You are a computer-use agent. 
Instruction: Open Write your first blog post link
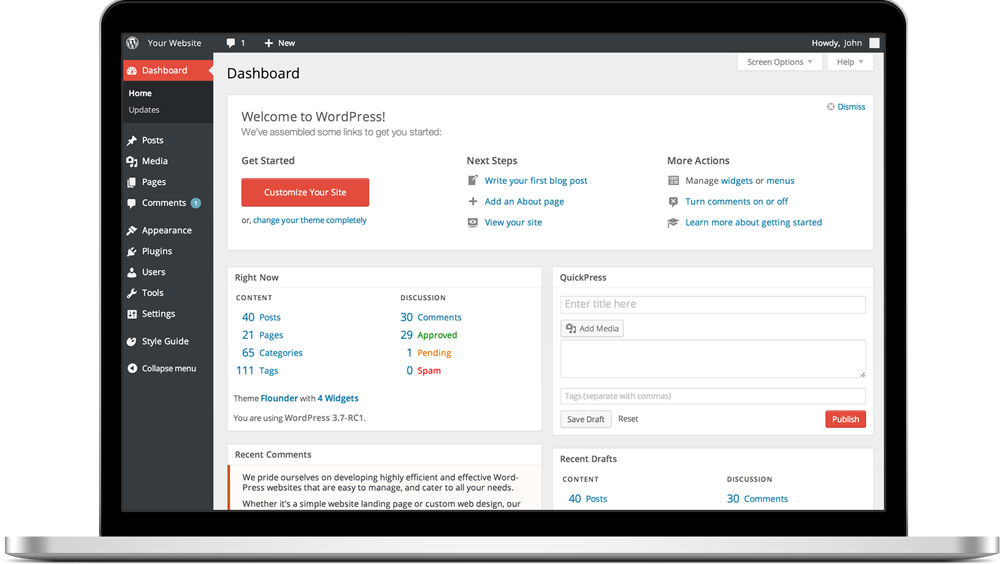pyautogui.click(x=536, y=181)
